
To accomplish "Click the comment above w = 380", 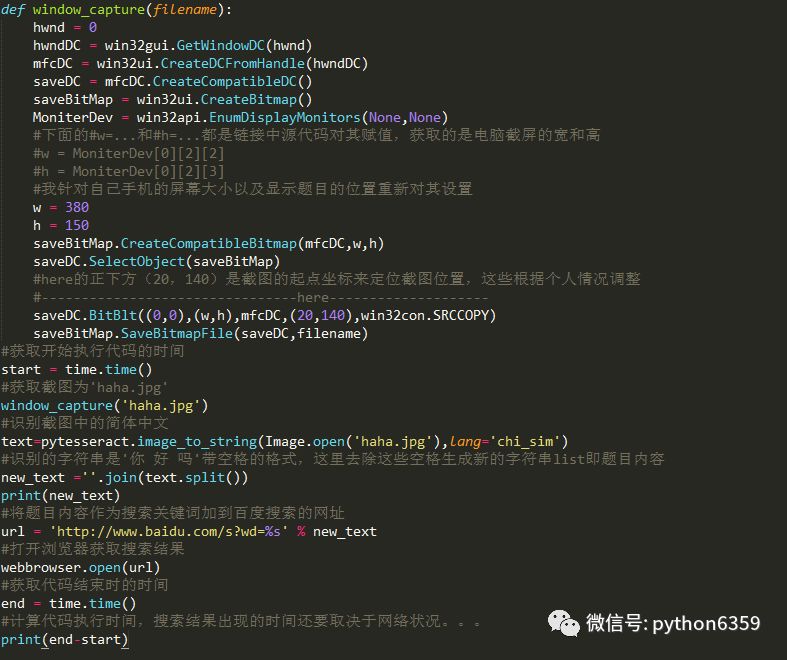I will coord(252,189).
